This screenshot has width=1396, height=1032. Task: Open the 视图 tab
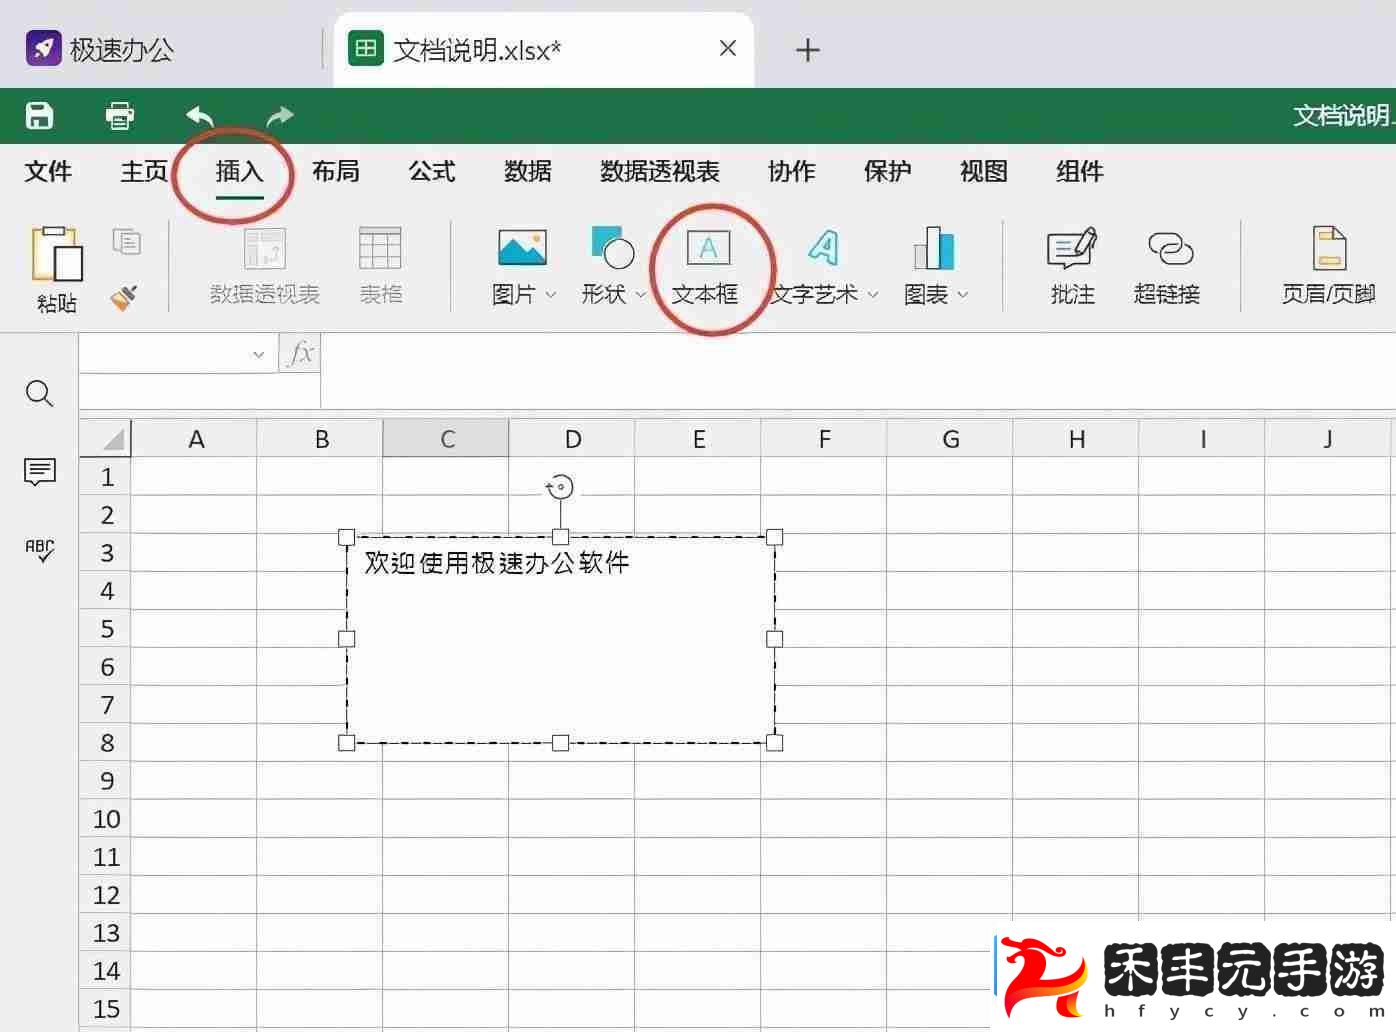(984, 172)
